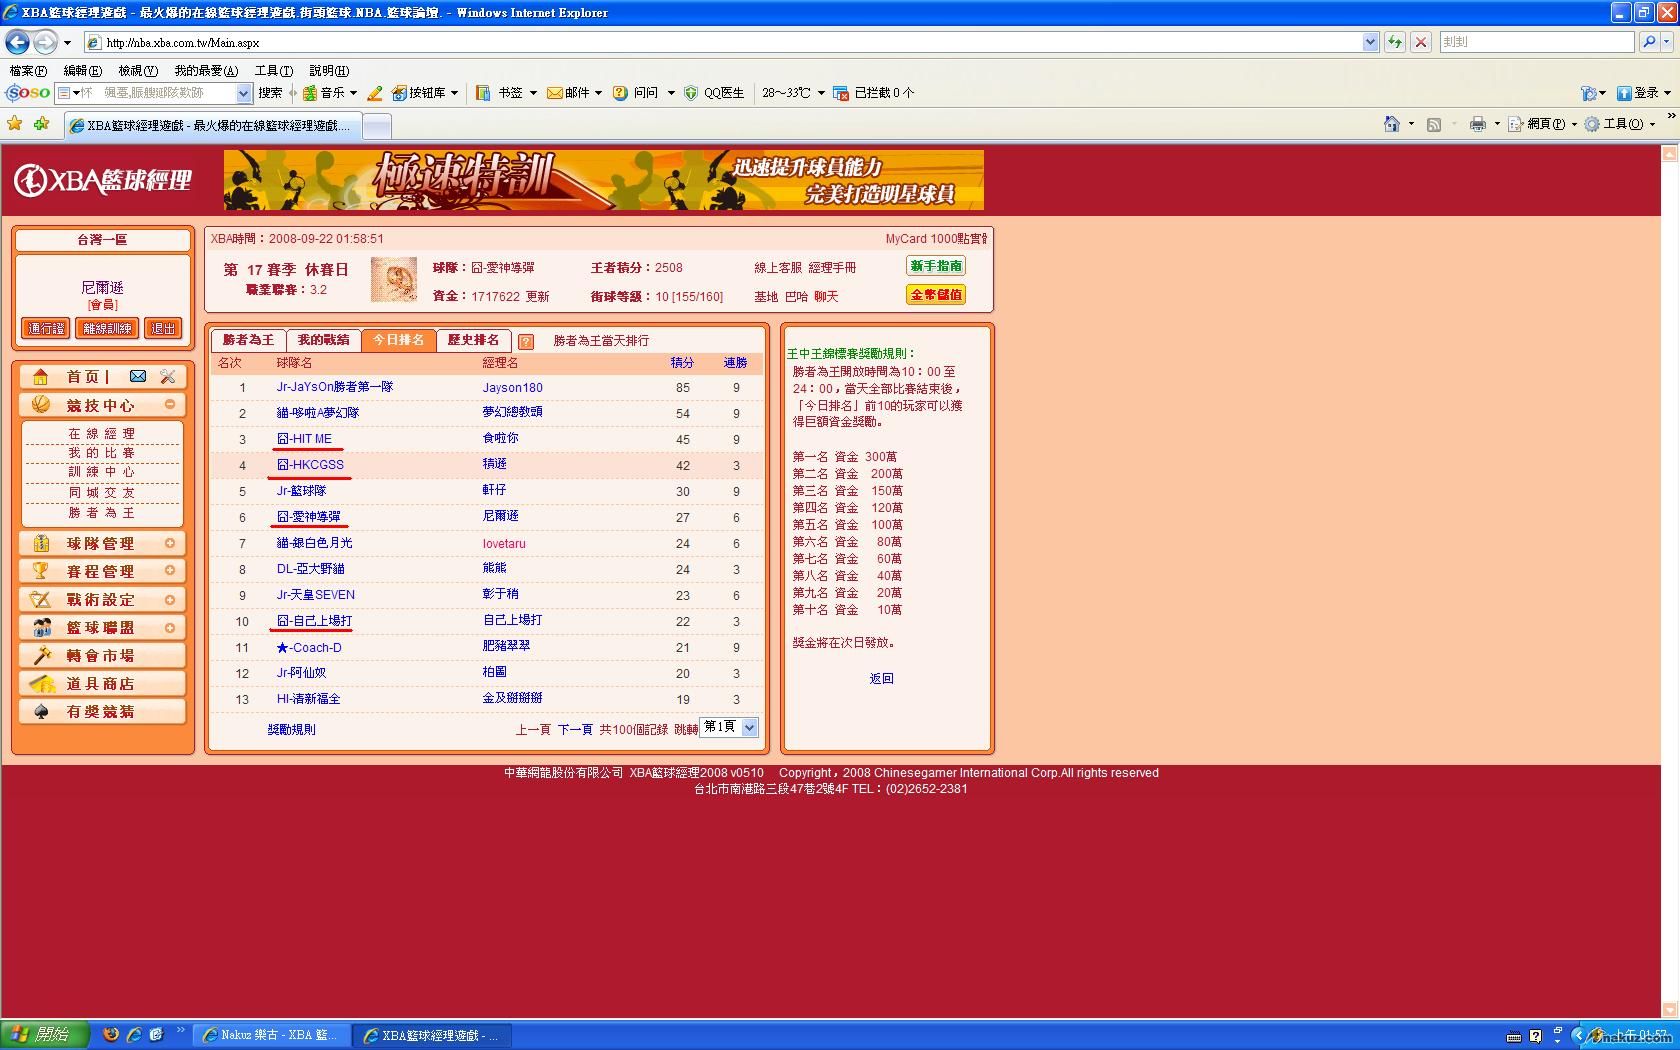Switch to the 我的戰績 tab
The image size is (1680, 1050).
324,341
